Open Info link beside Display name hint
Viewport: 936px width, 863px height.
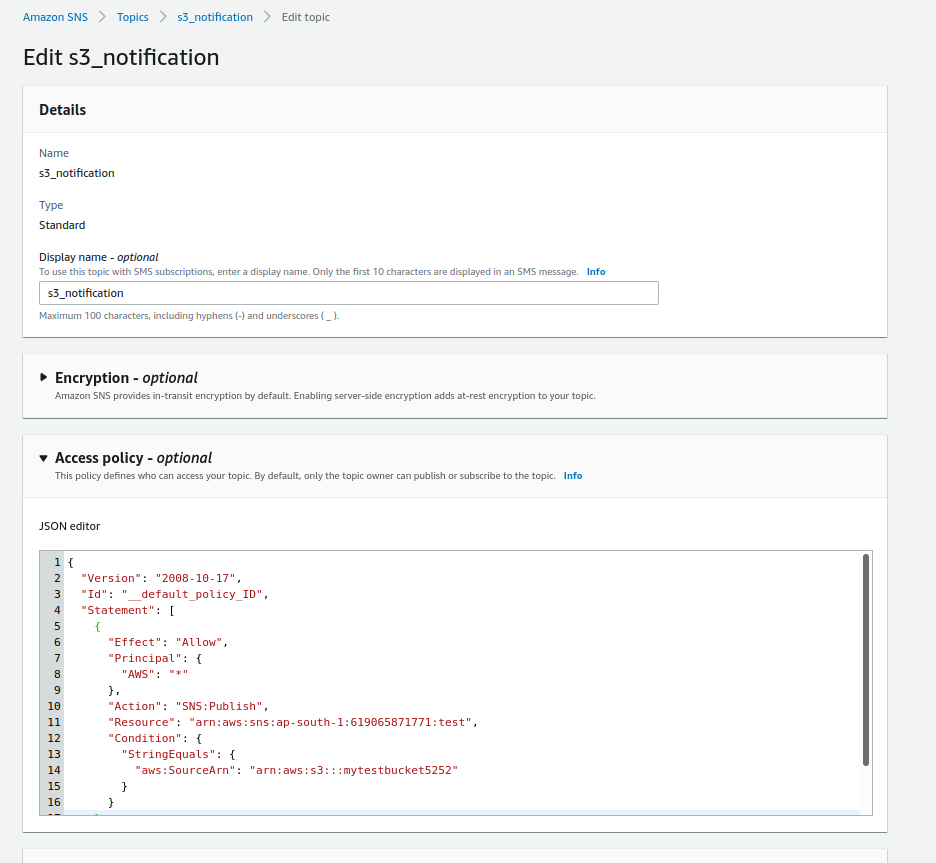[596, 272]
